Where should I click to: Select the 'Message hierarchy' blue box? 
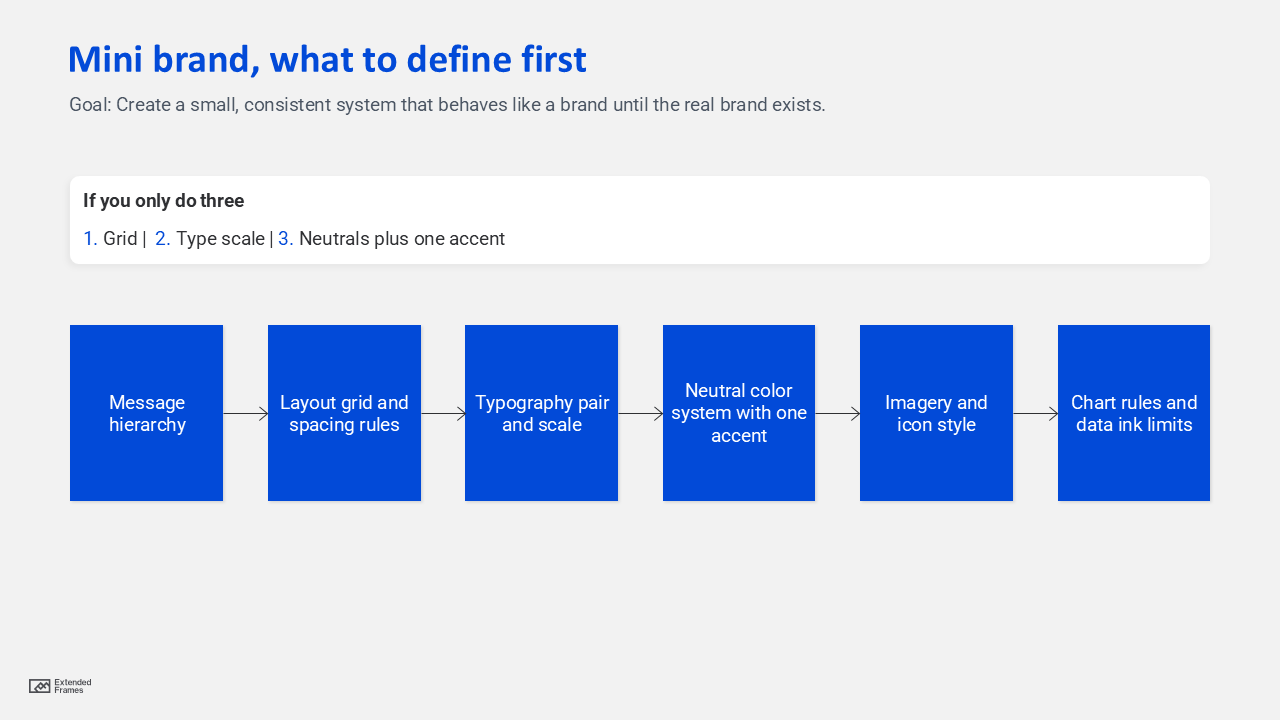tap(146, 413)
